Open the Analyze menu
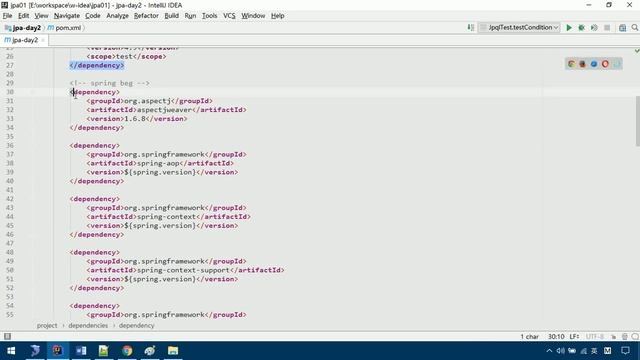Screen dimensions: 640x360 click(x=118, y=16)
